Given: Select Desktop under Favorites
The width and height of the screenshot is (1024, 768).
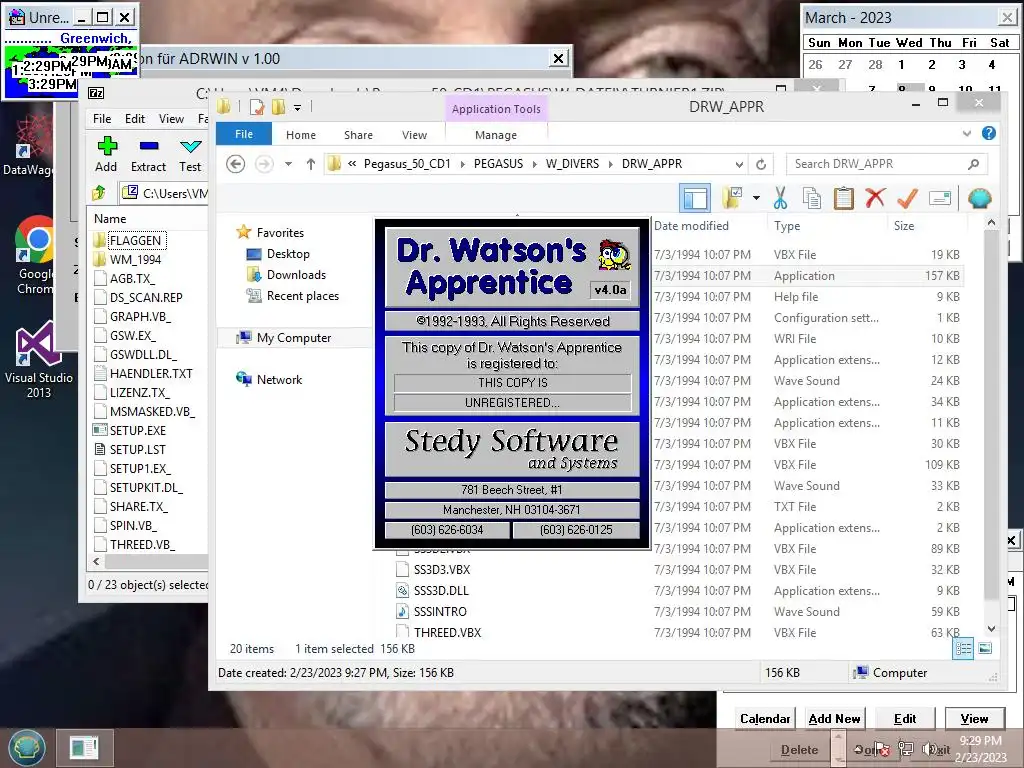Looking at the screenshot, I should (x=288, y=253).
